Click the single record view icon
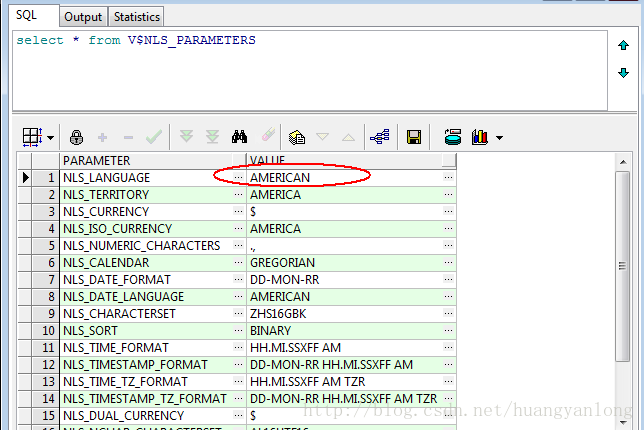The height and width of the screenshot is (430, 644). (297, 137)
